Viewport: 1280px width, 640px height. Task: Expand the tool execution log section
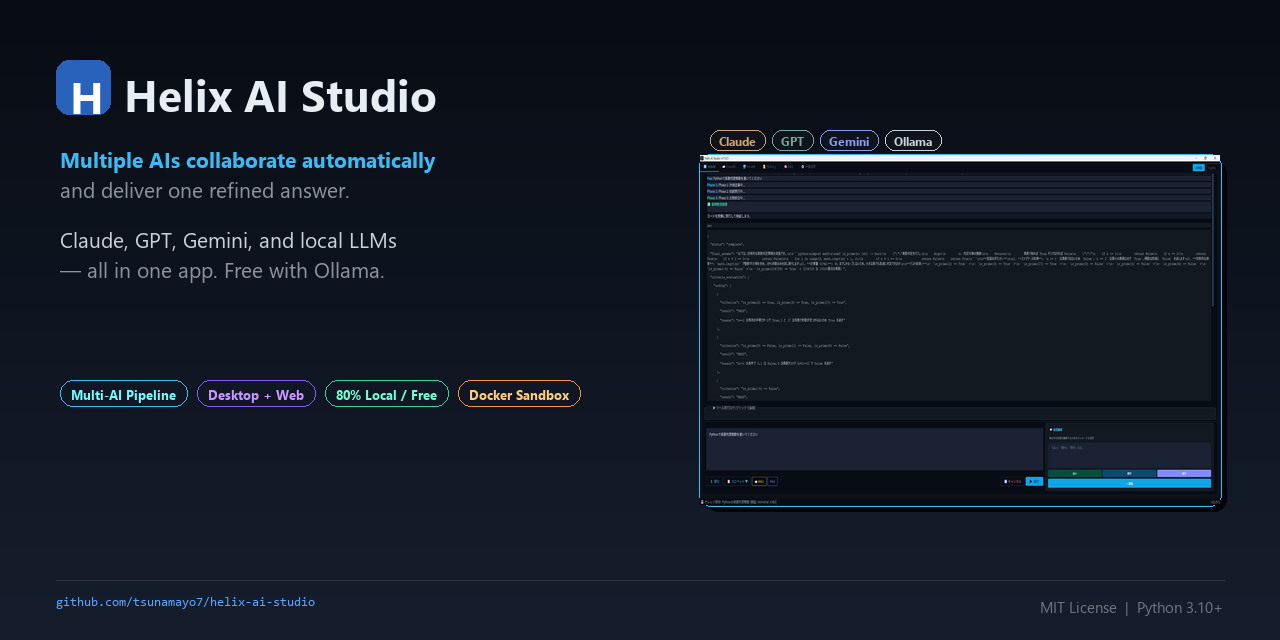pyautogui.click(x=733, y=407)
